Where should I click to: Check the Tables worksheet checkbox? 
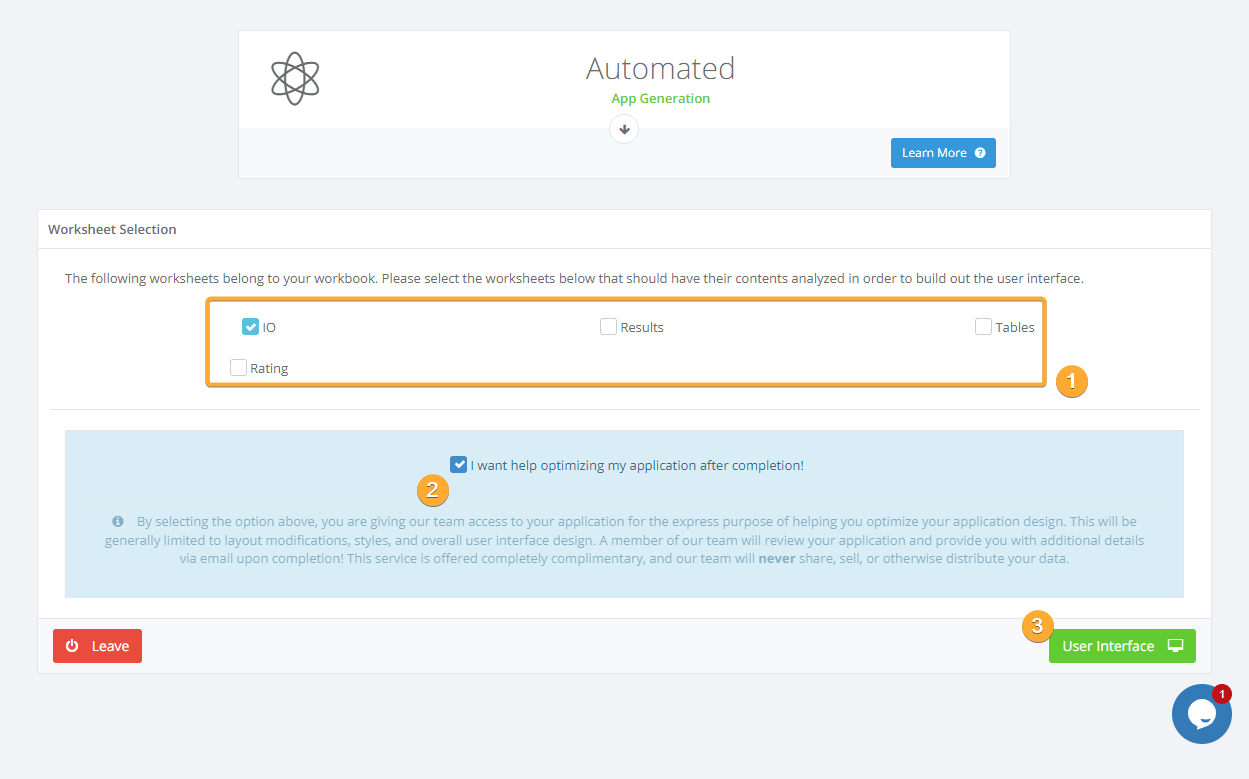[x=982, y=326]
